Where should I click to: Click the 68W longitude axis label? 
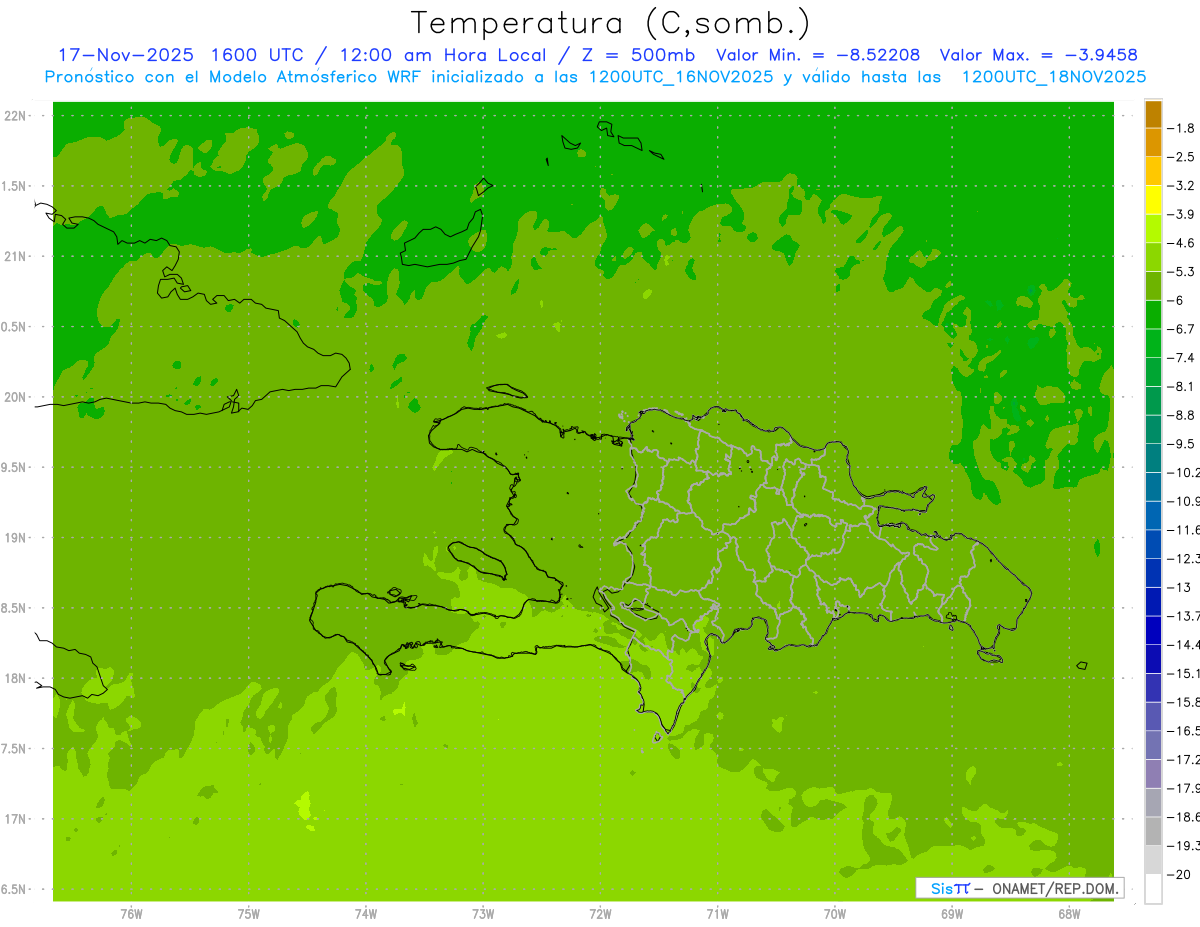1069,914
